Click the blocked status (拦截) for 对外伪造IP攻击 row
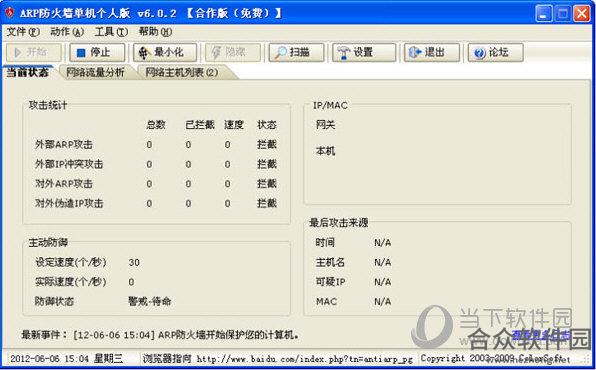Screen dimensions: 596x370 tap(266, 203)
